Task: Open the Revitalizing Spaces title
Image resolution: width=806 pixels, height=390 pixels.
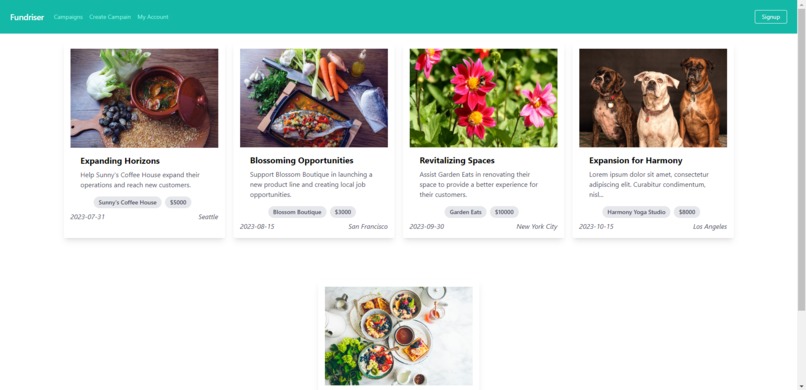Action: coord(457,161)
